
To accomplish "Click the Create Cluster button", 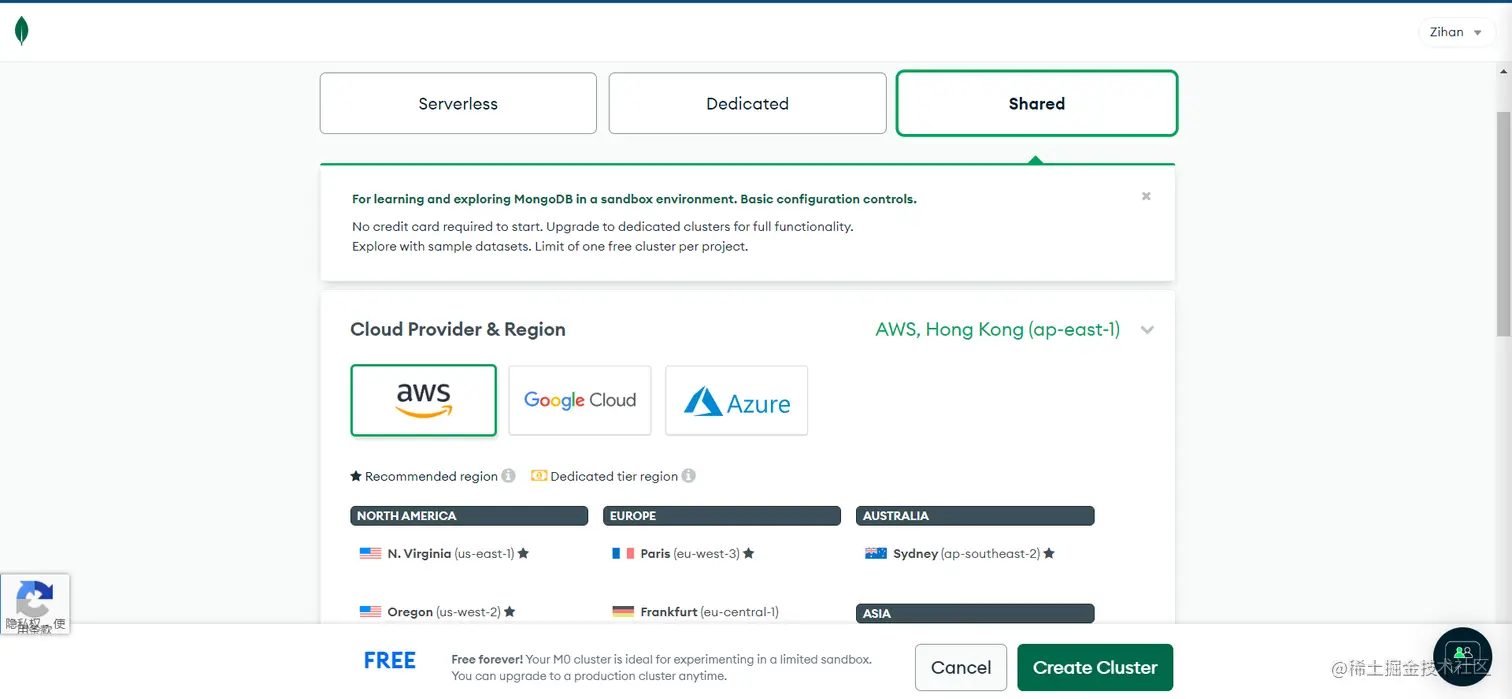I will tap(1095, 667).
